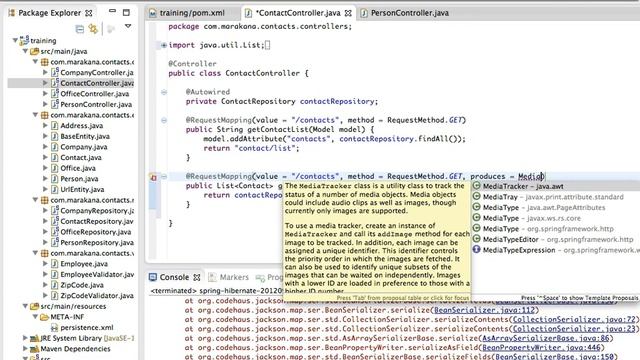
Task: Open the CollectionSerializer.java:23 stack trace link
Action: 574,329
